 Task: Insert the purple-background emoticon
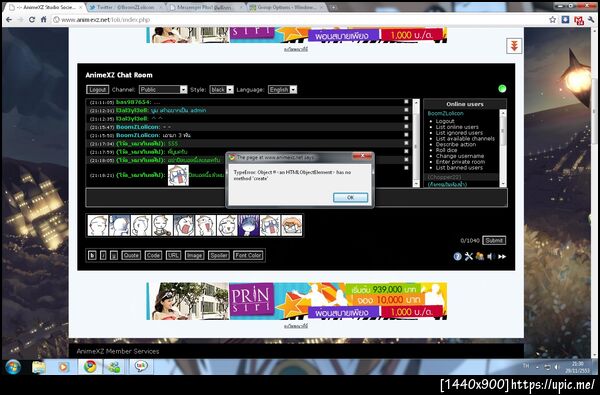click(x=248, y=225)
